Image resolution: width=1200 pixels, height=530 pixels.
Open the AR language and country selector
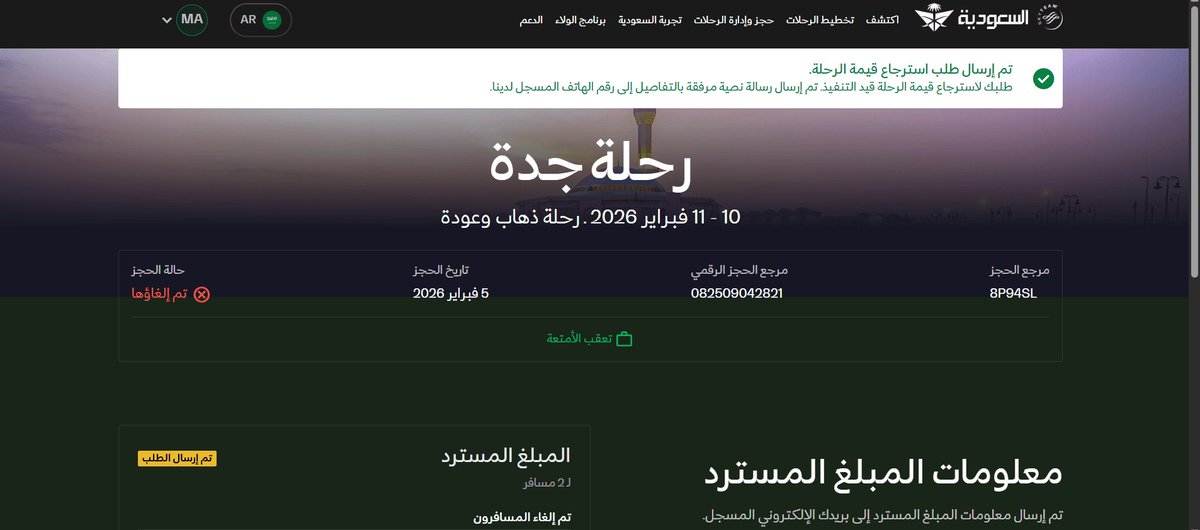tap(260, 20)
